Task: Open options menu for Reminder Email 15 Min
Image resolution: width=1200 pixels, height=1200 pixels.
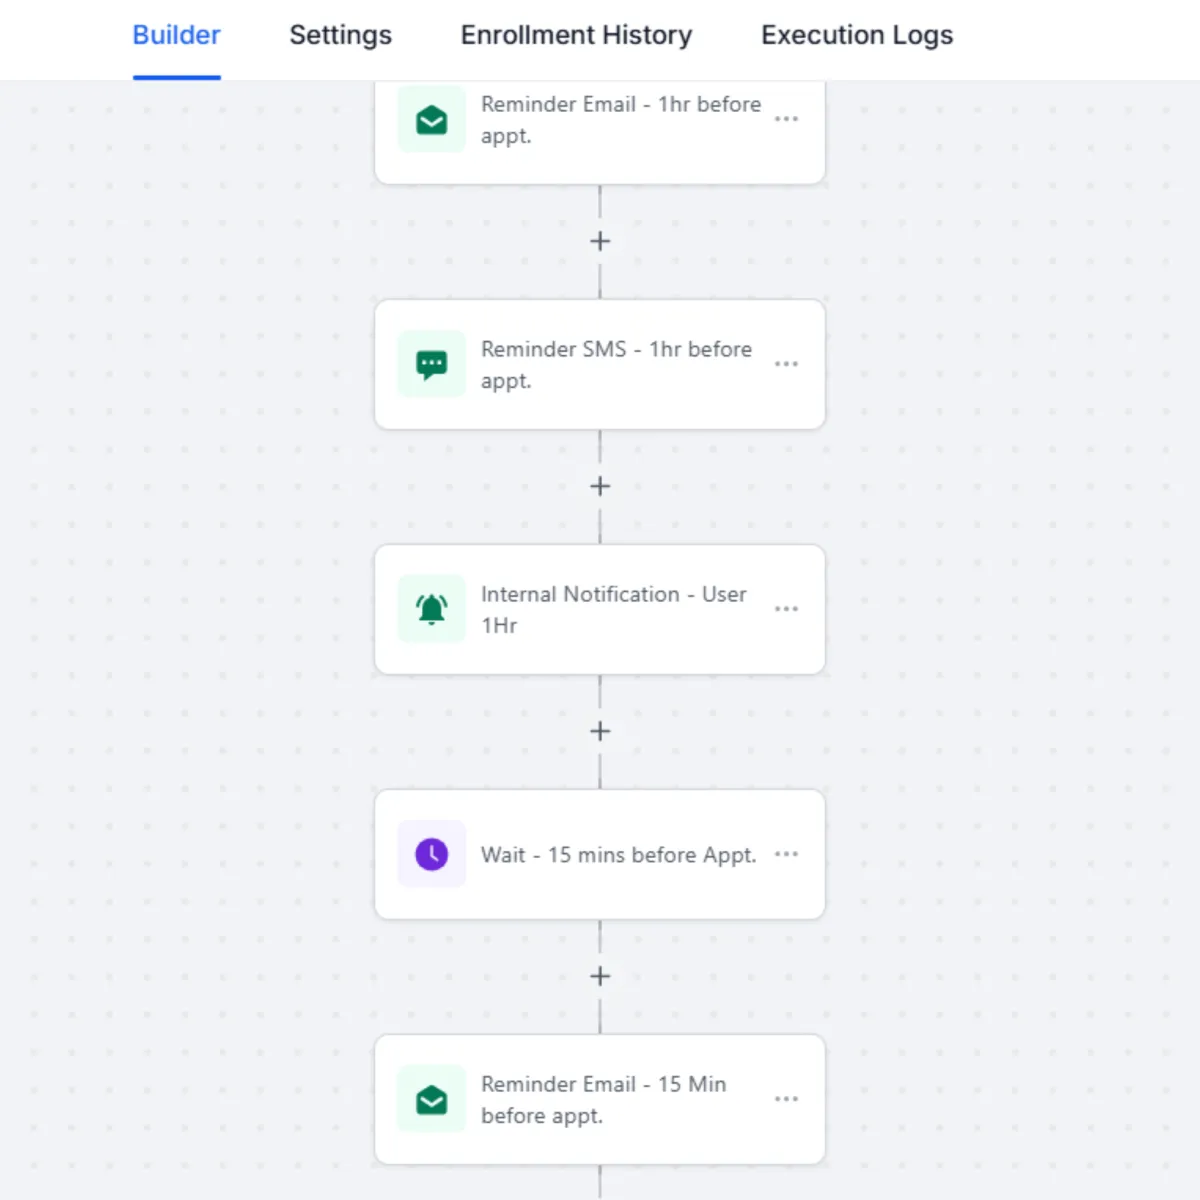Action: click(x=786, y=1099)
